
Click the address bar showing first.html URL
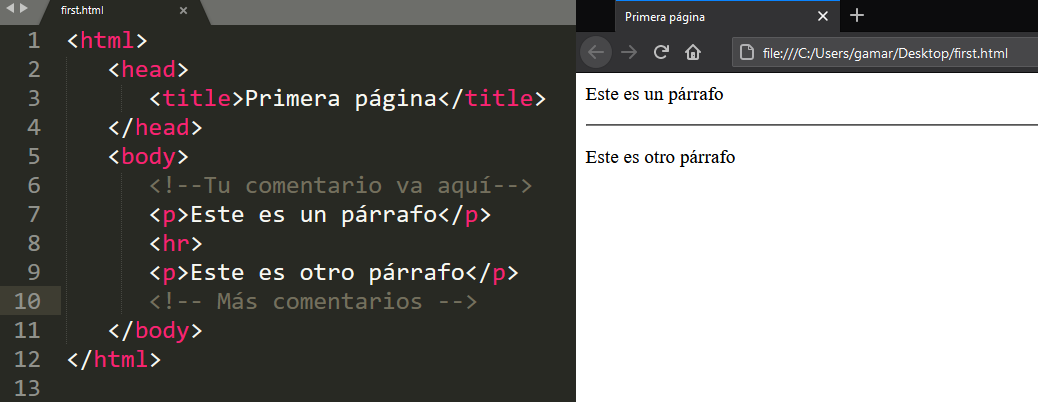885,53
